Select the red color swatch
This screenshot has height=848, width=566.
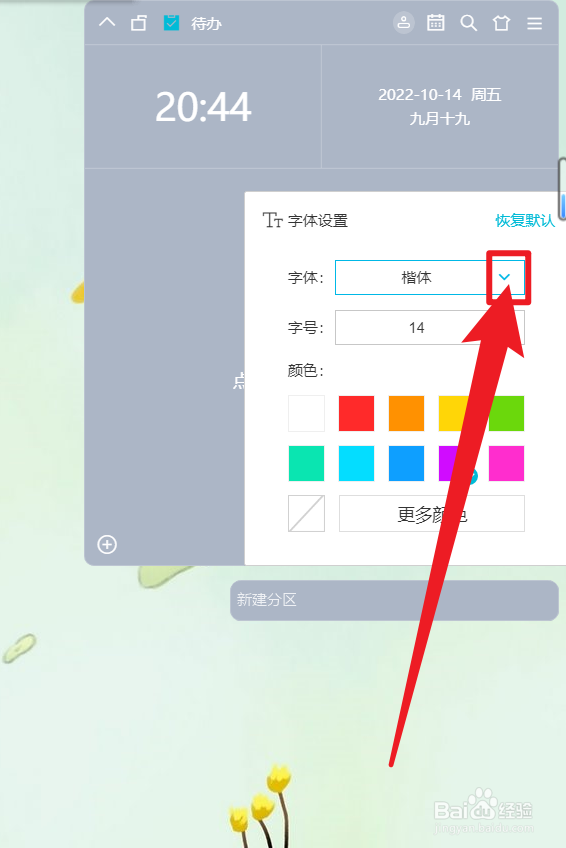pos(356,413)
